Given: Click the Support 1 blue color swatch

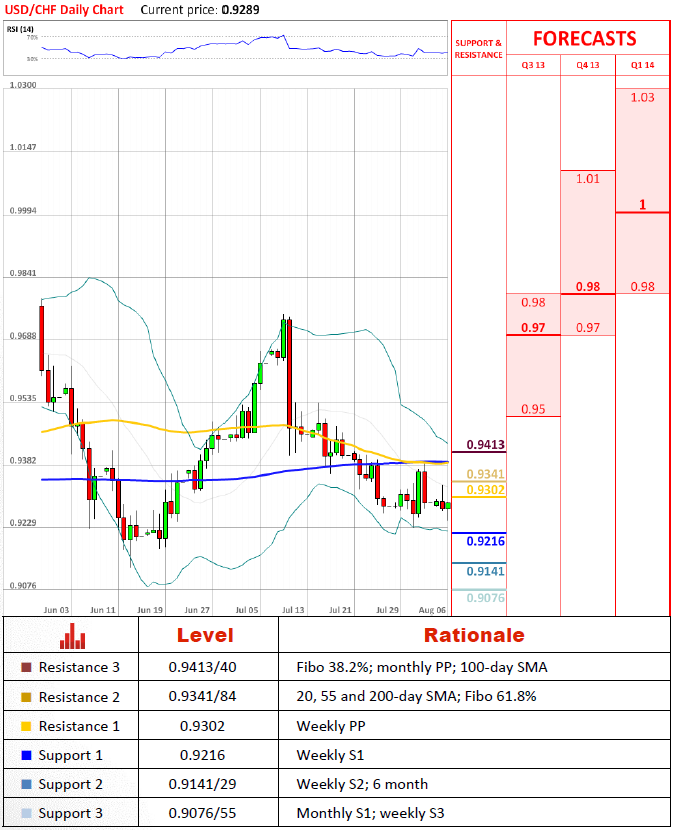Looking at the screenshot, I should [x=26, y=755].
